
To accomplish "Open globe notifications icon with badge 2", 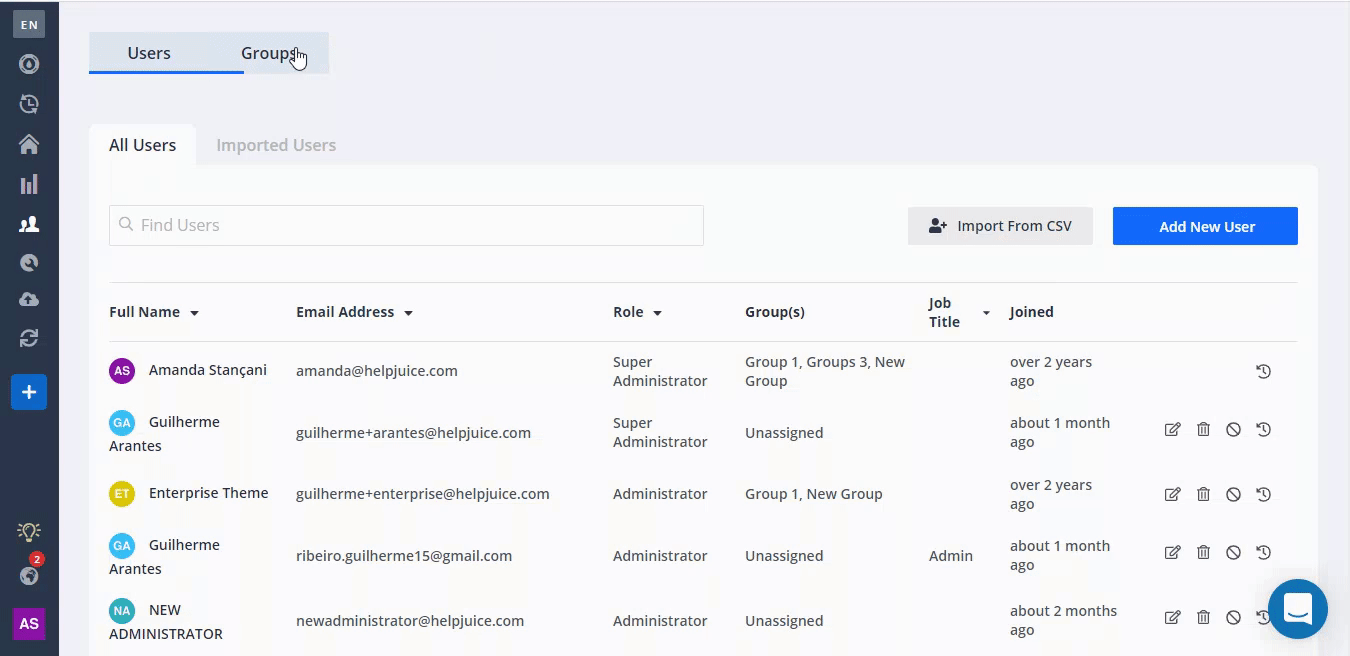I will click(x=29, y=575).
